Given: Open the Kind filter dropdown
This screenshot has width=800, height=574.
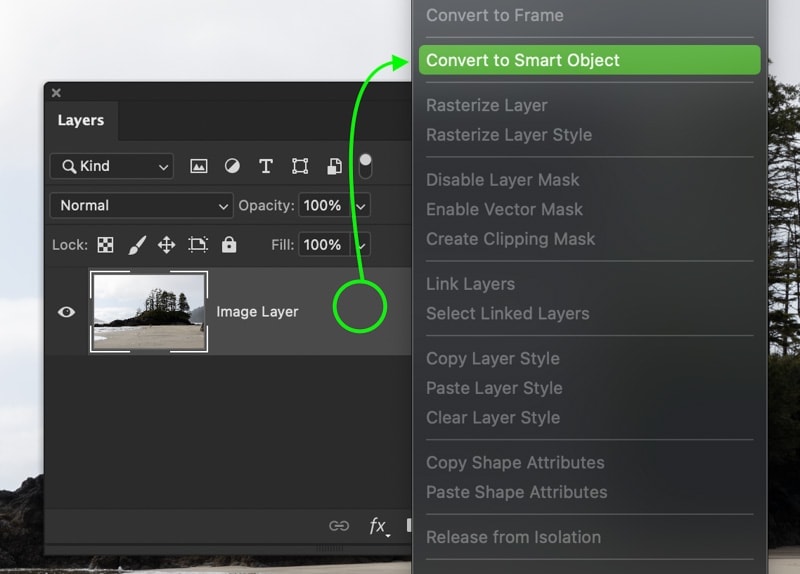Looking at the screenshot, I should [112, 166].
